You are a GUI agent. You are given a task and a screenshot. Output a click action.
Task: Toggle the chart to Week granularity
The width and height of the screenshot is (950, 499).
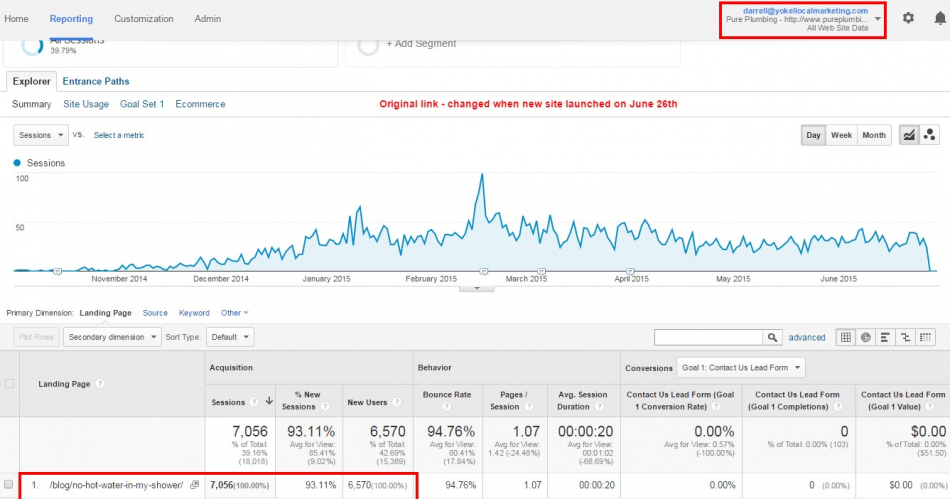point(841,135)
